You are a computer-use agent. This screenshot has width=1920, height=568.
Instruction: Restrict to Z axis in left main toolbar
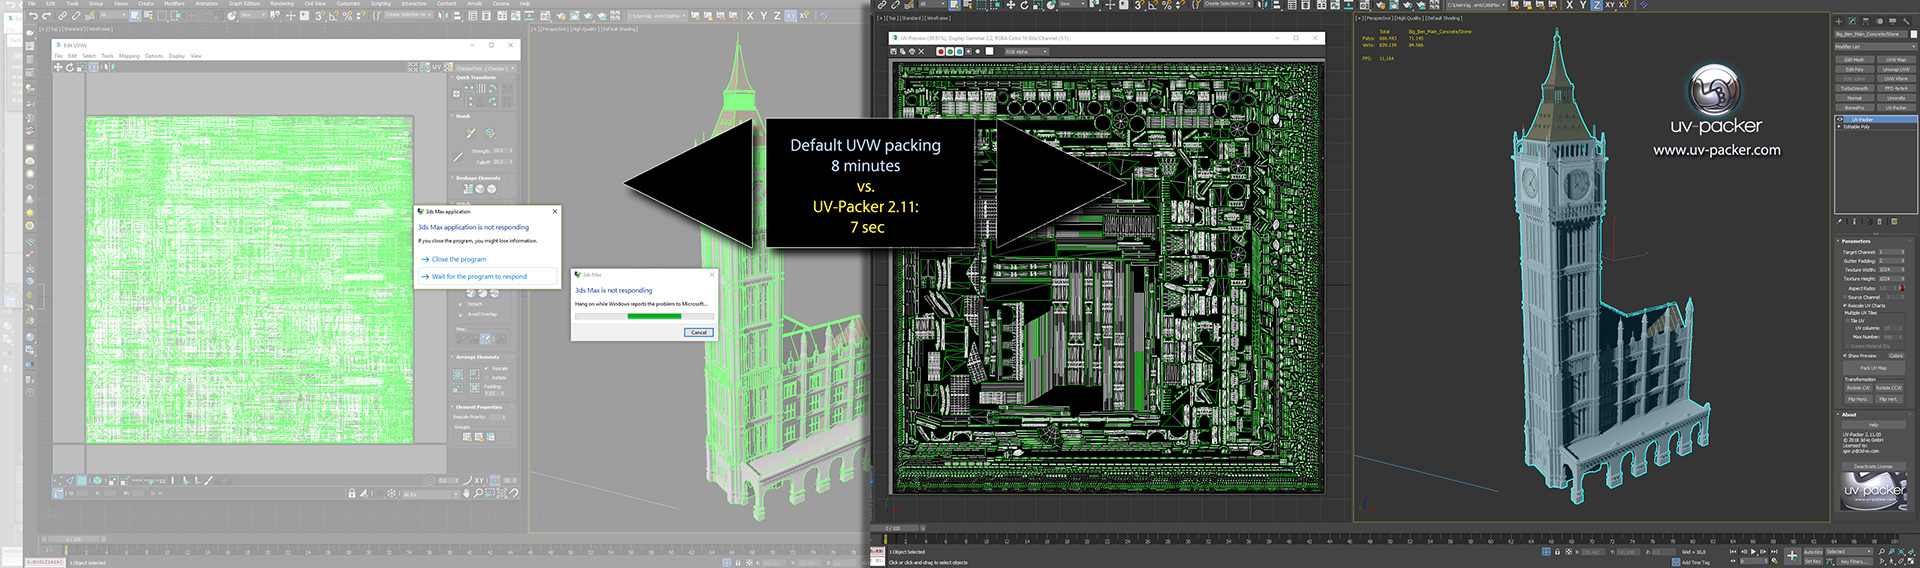click(x=777, y=16)
